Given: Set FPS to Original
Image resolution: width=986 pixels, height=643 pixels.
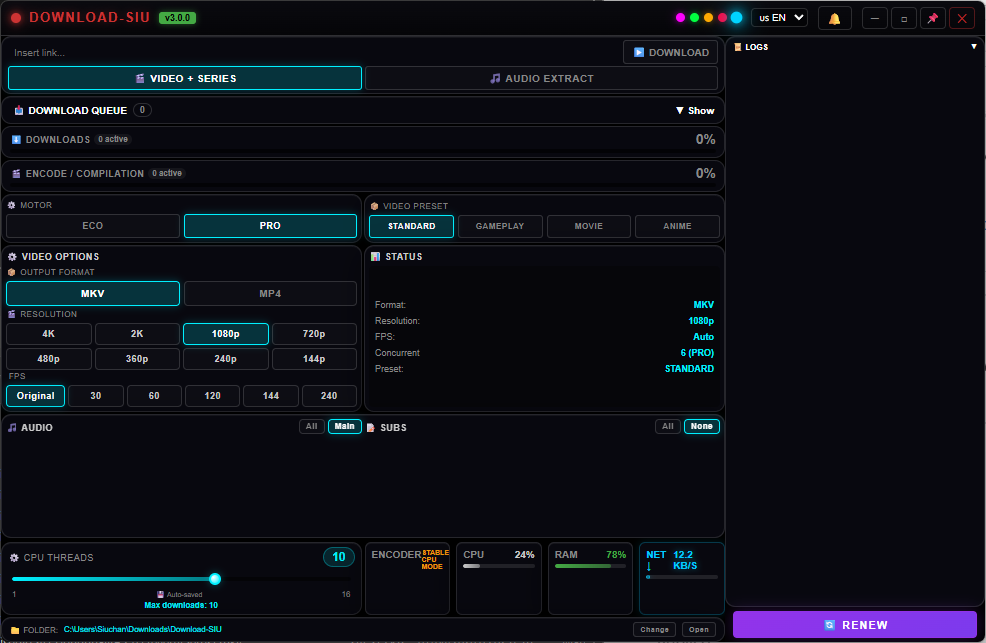Looking at the screenshot, I should click(x=35, y=396).
